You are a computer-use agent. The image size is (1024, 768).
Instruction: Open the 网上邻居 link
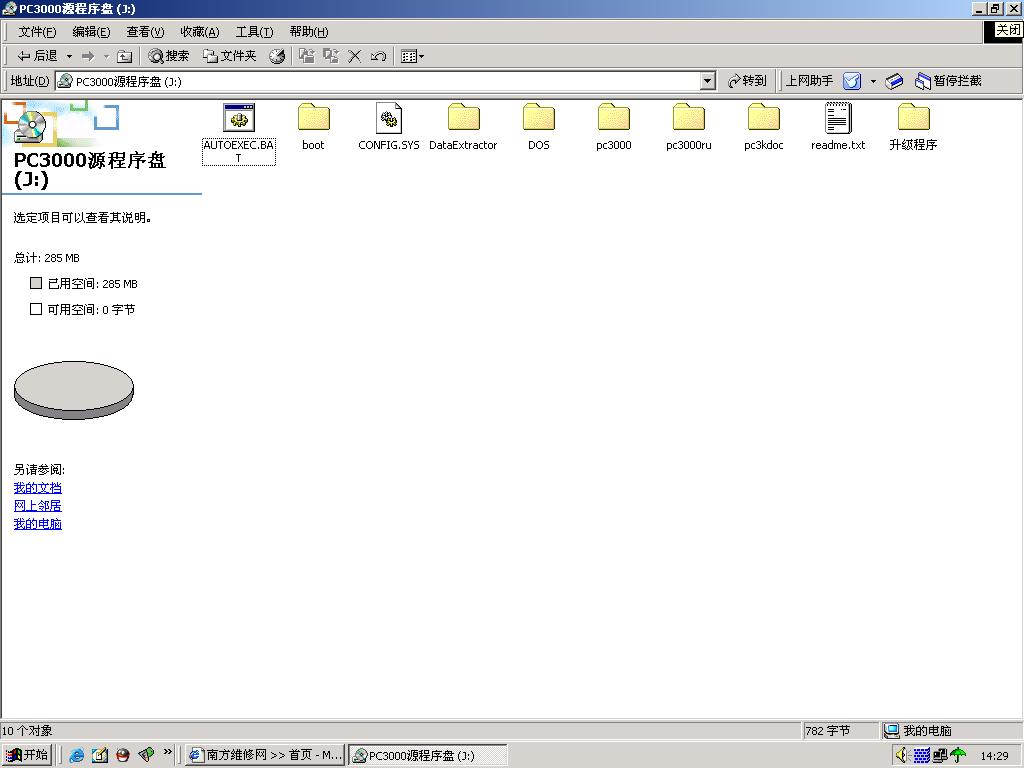38,505
